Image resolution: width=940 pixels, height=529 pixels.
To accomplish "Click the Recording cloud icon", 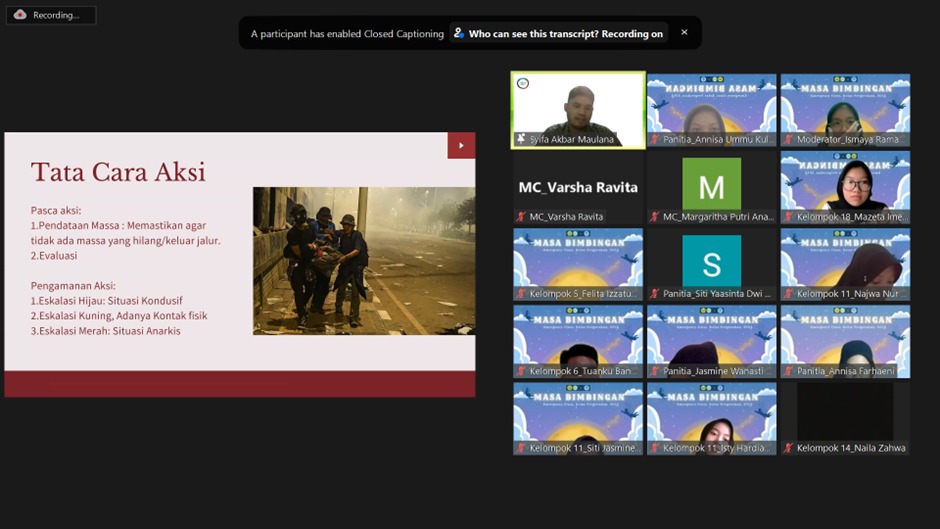I will 20,15.
